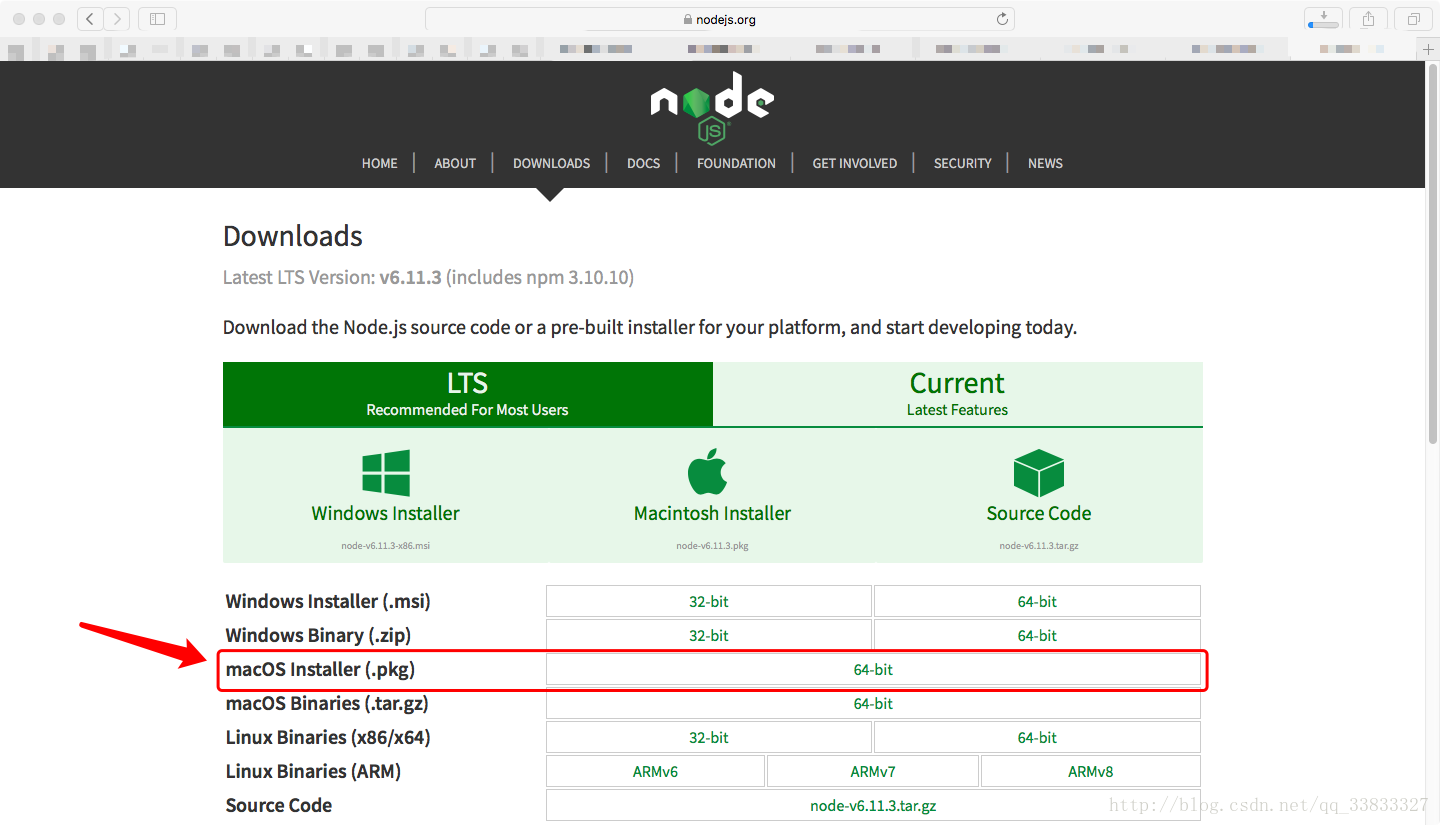This screenshot has height=825, width=1440.
Task: Download Windows Installer (.msi) 32-bit
Action: coord(709,601)
